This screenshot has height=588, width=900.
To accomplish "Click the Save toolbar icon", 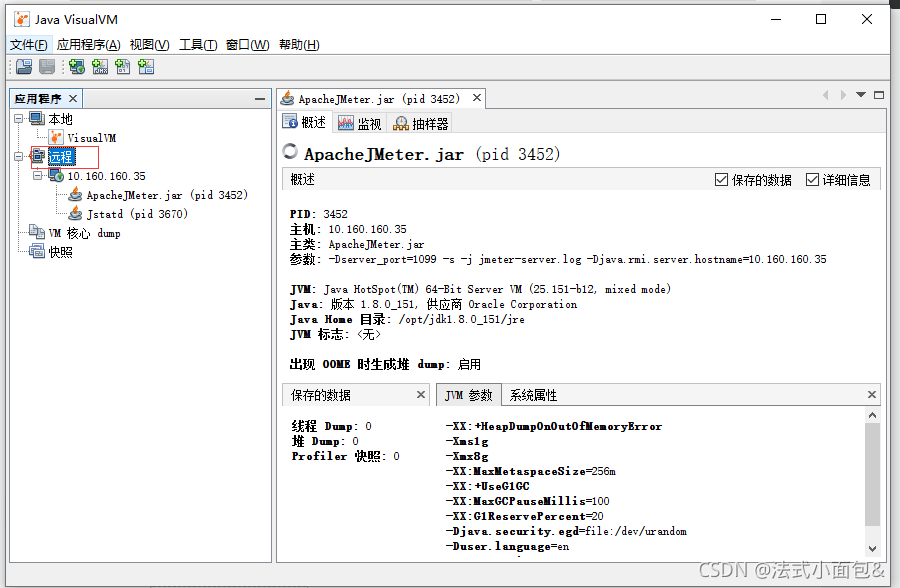I will coord(46,66).
